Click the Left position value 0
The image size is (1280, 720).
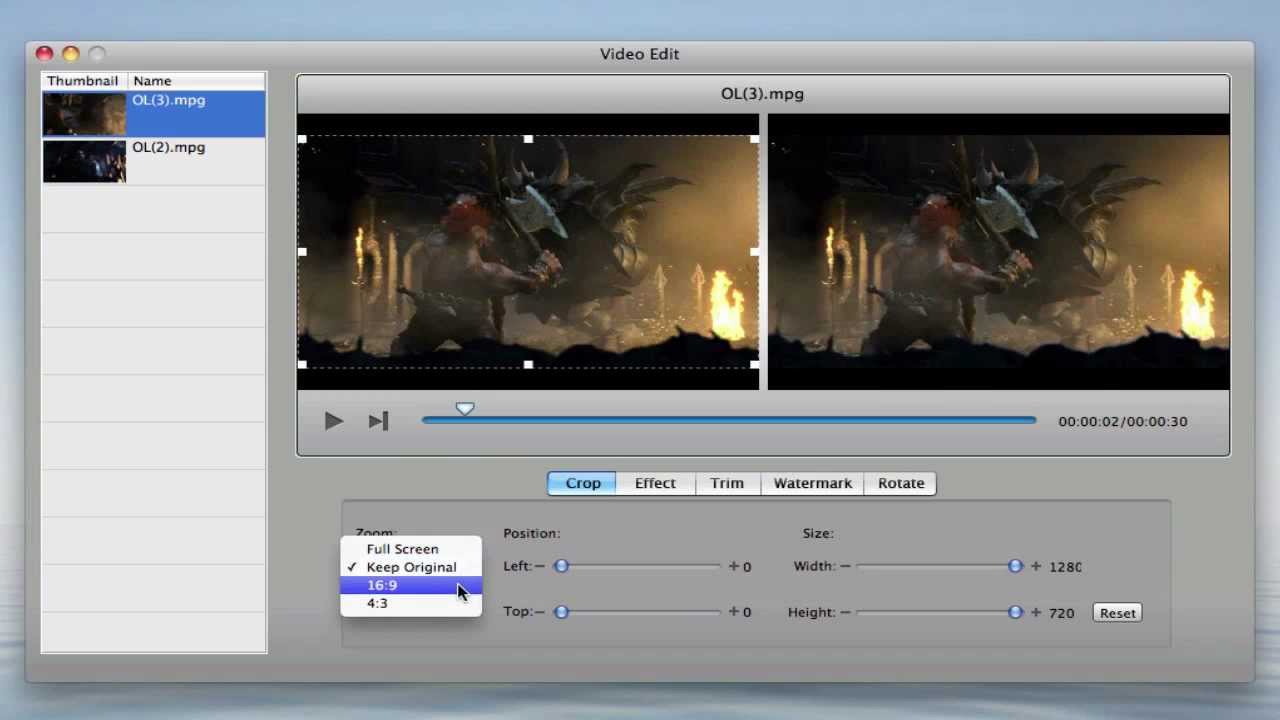747,567
